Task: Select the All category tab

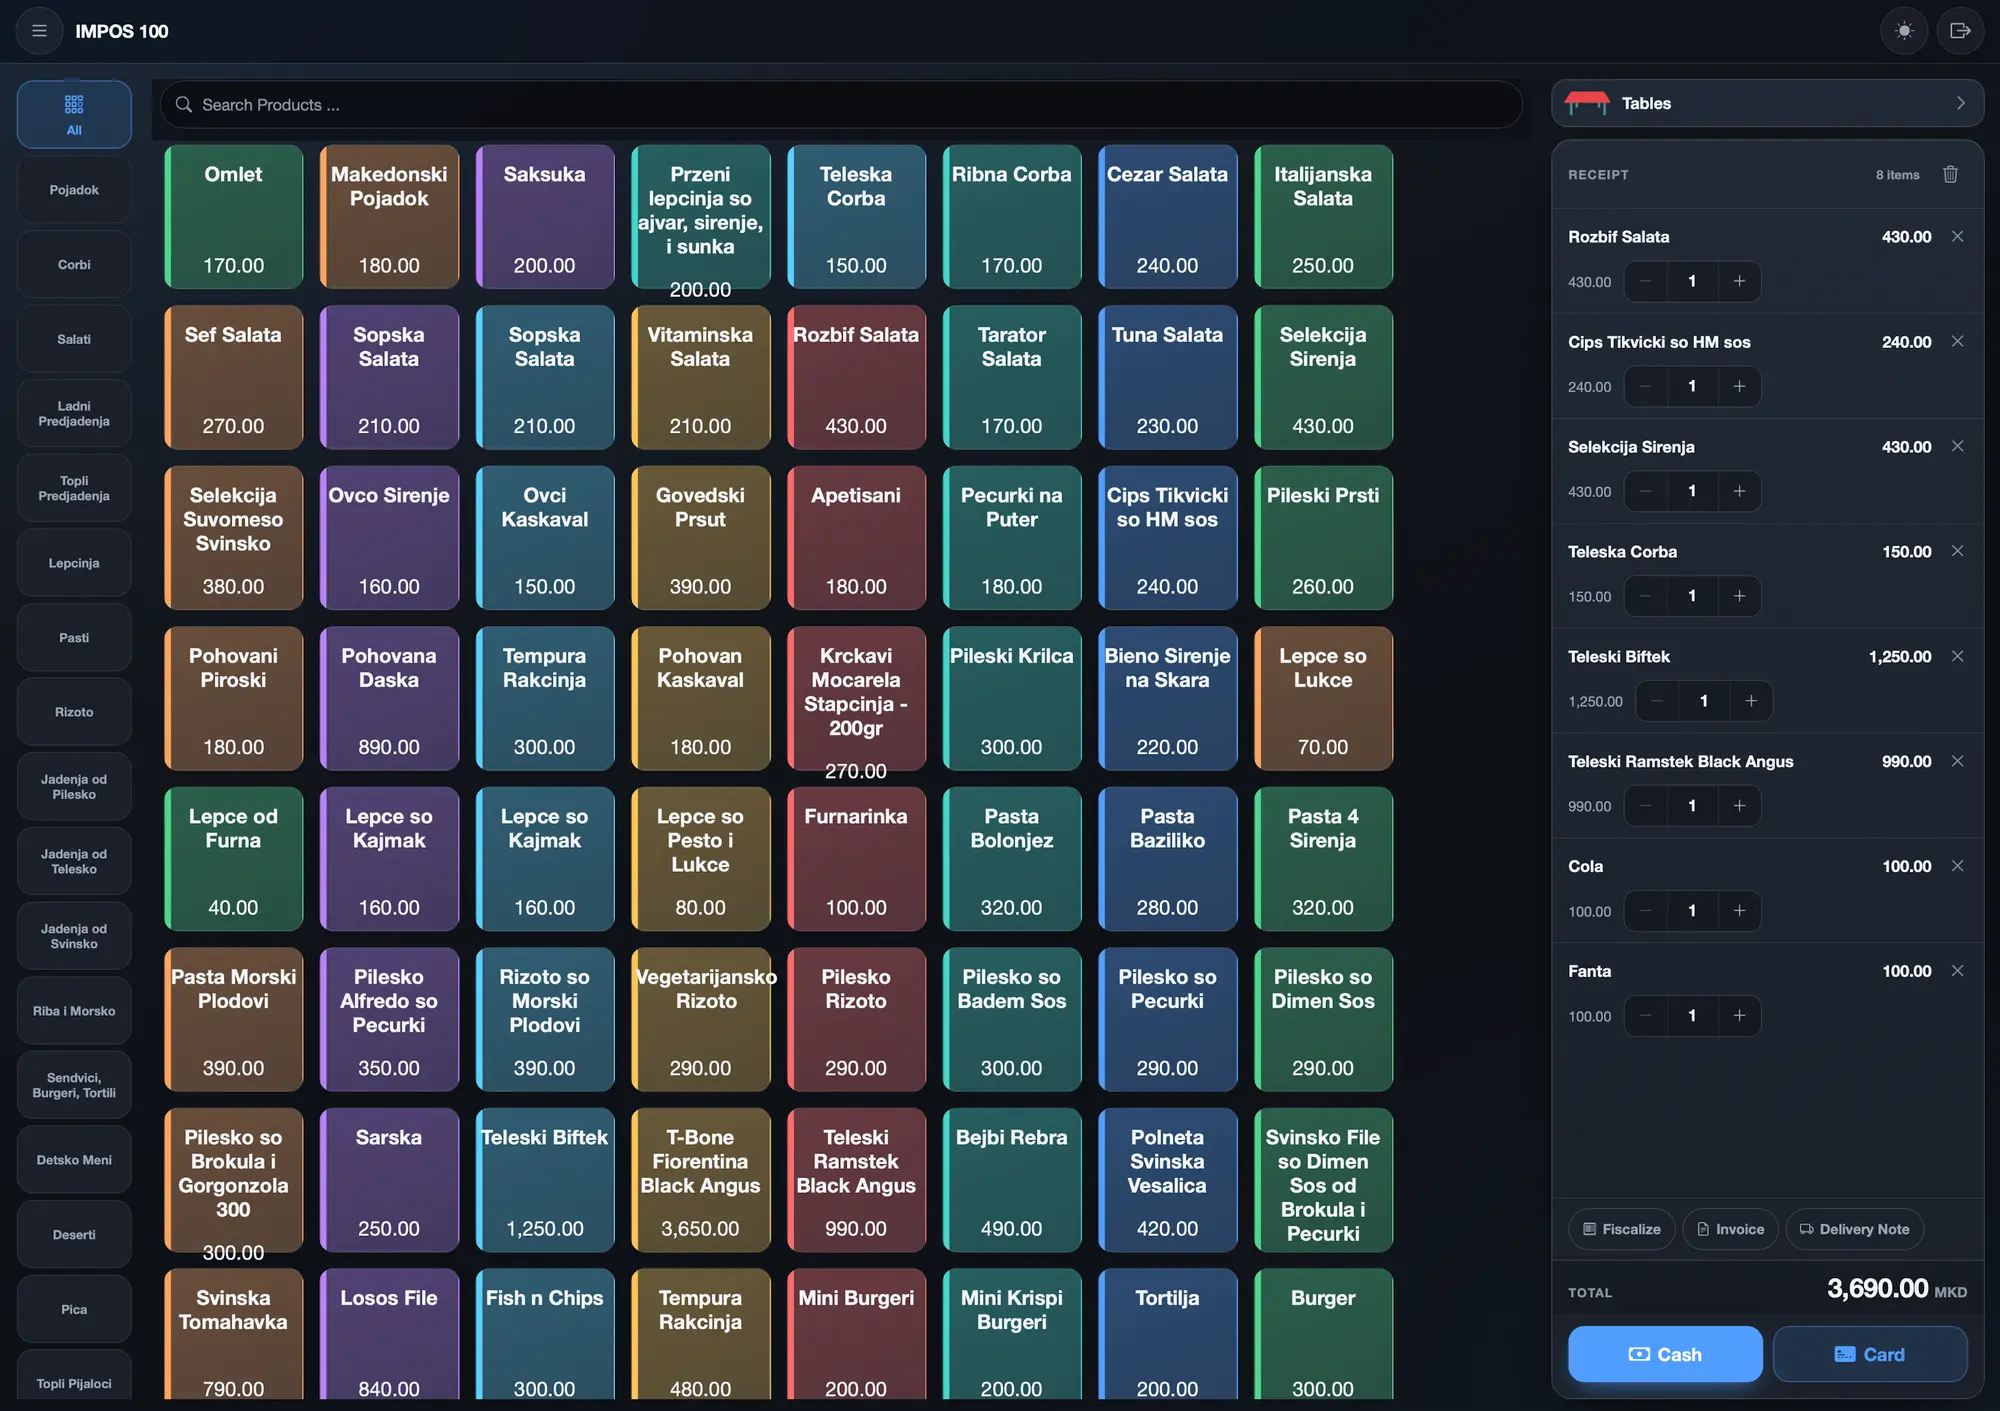Action: (x=74, y=115)
